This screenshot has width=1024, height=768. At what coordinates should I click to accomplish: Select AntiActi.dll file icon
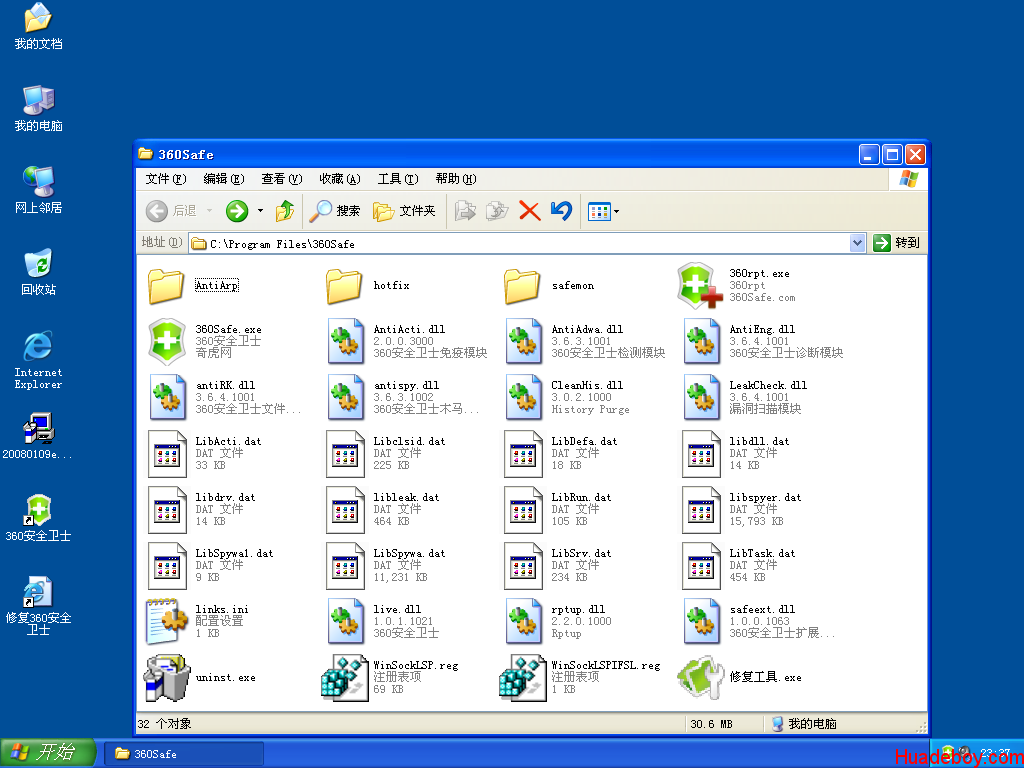[x=345, y=342]
